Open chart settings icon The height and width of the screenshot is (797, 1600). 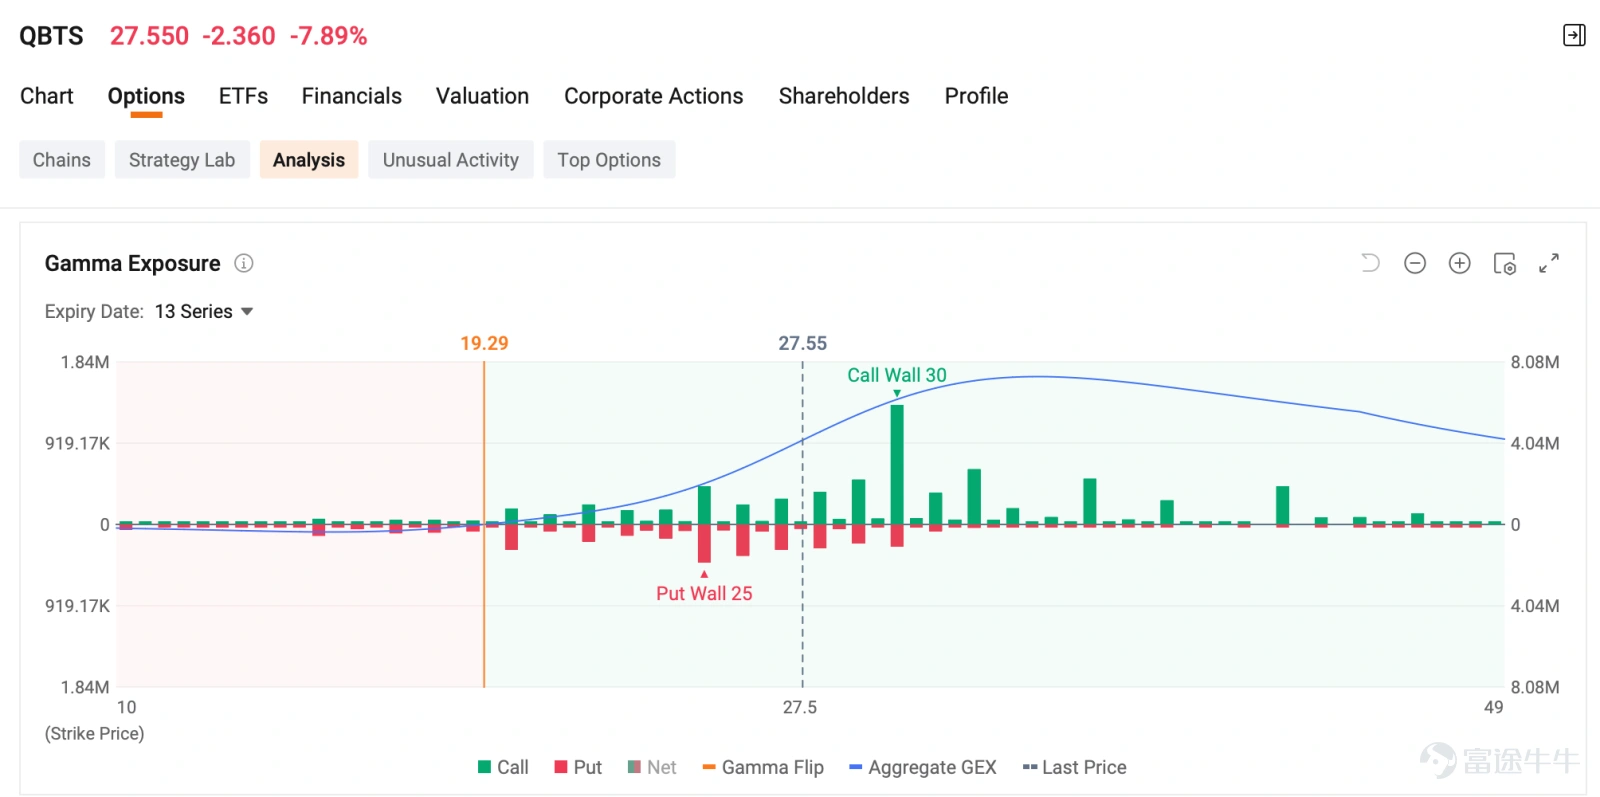click(1505, 263)
